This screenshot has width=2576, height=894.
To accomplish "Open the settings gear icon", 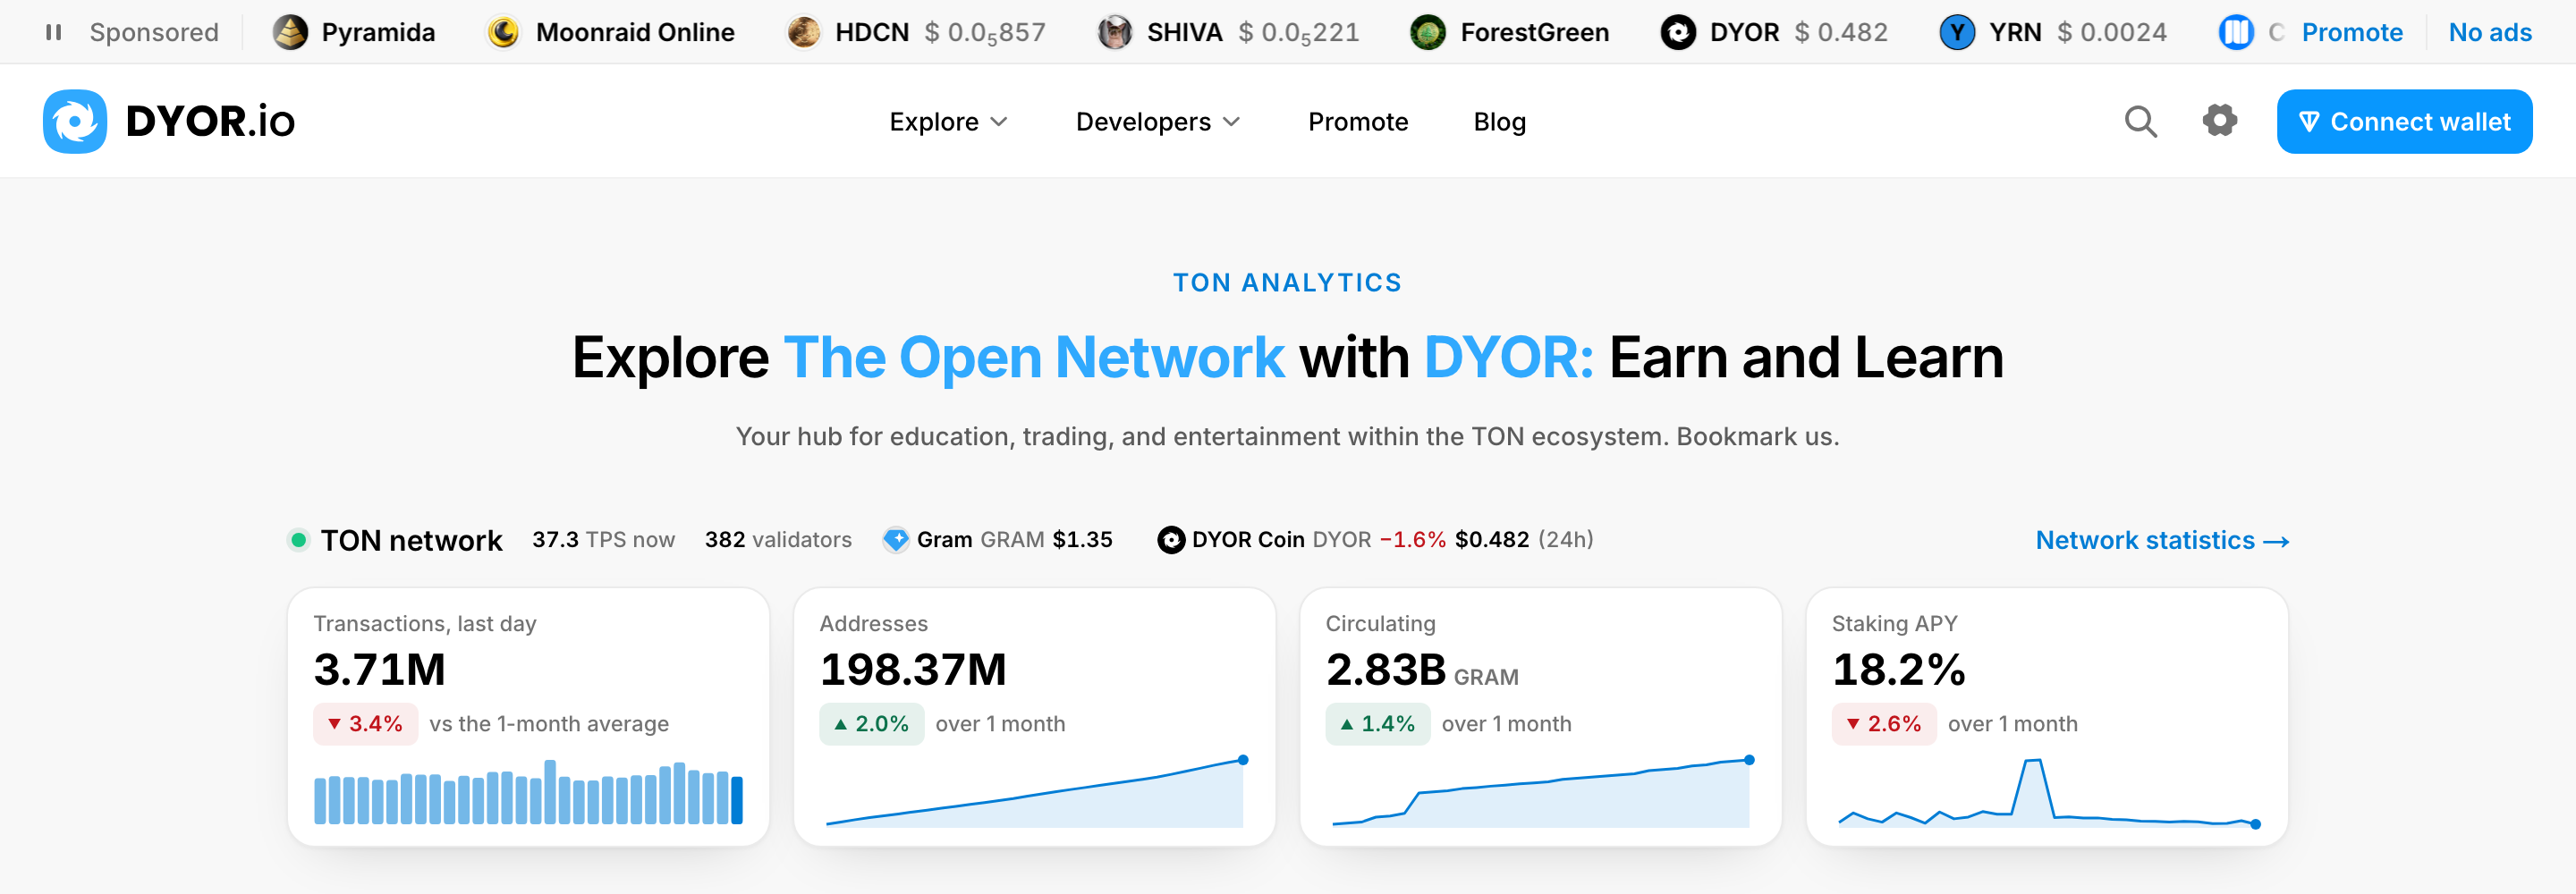I will [2219, 120].
